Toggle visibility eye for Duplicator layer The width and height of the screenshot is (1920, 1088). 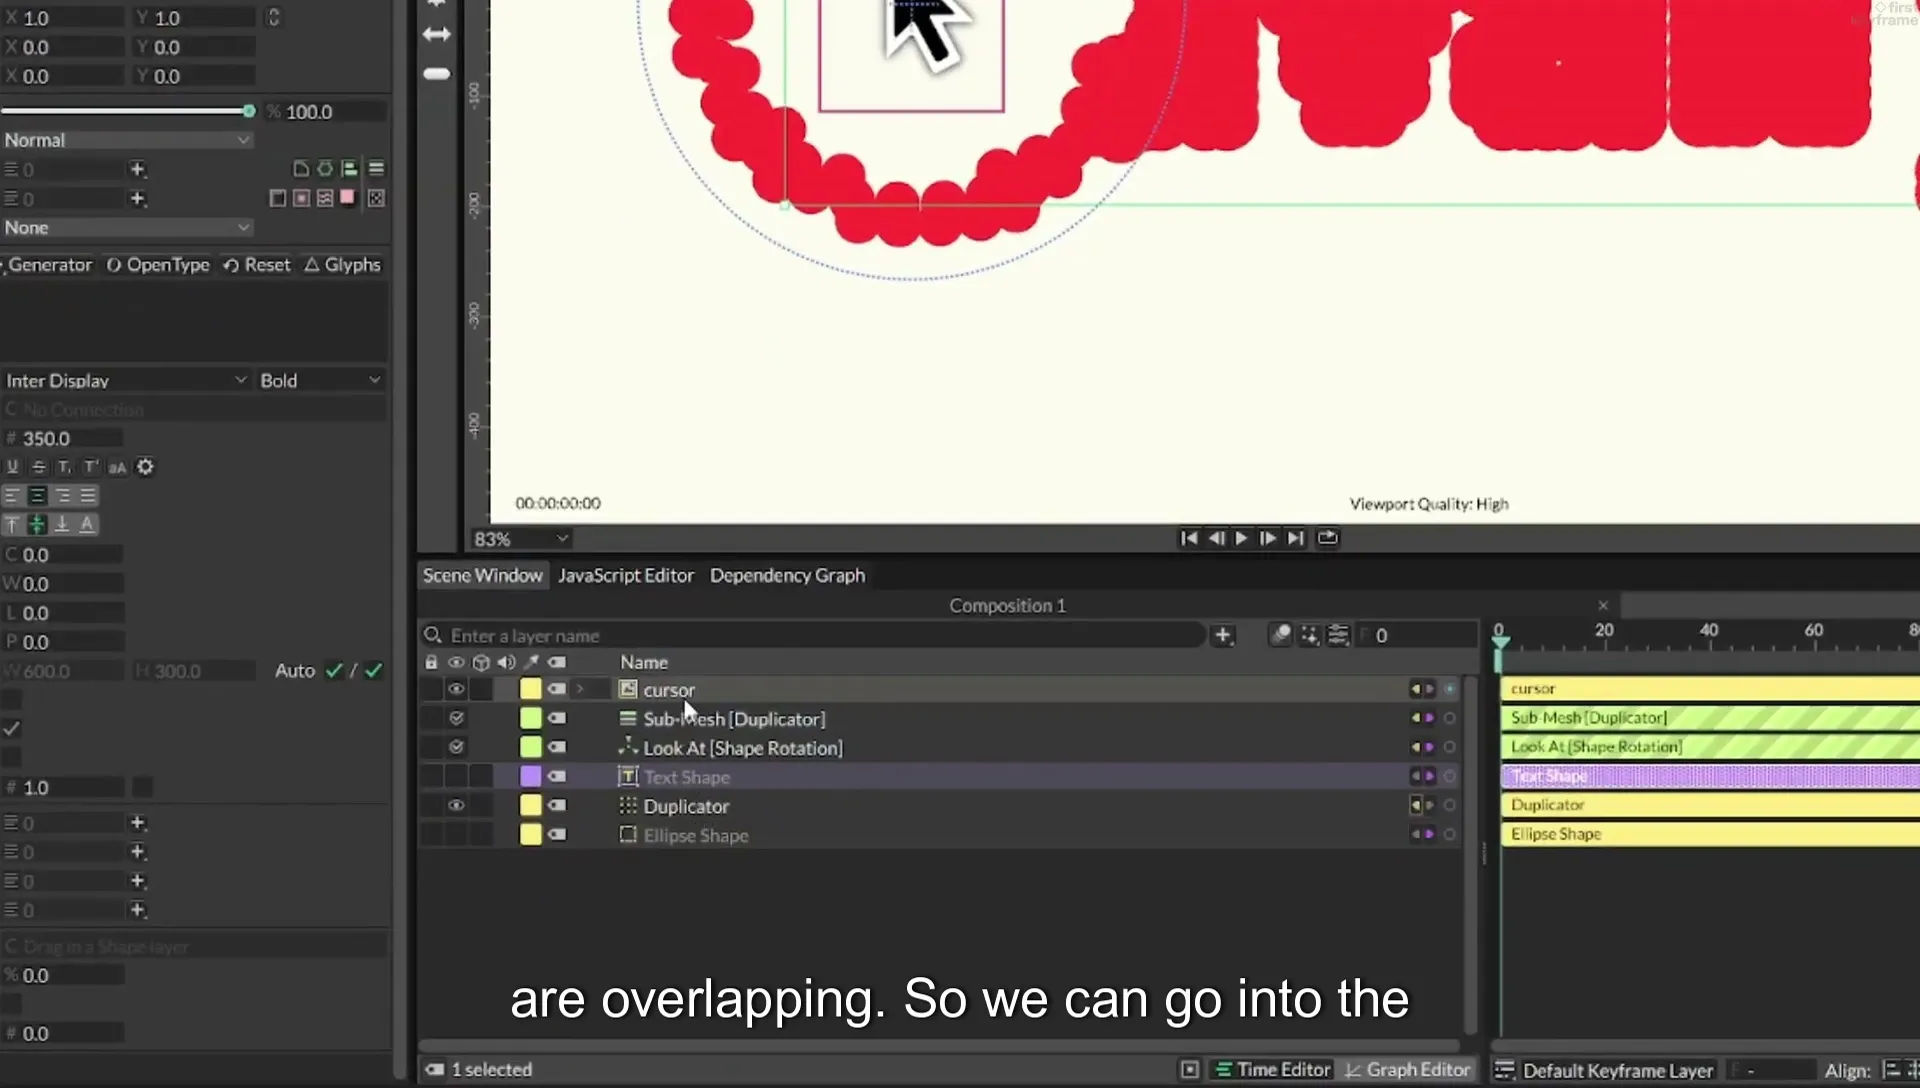click(x=456, y=805)
